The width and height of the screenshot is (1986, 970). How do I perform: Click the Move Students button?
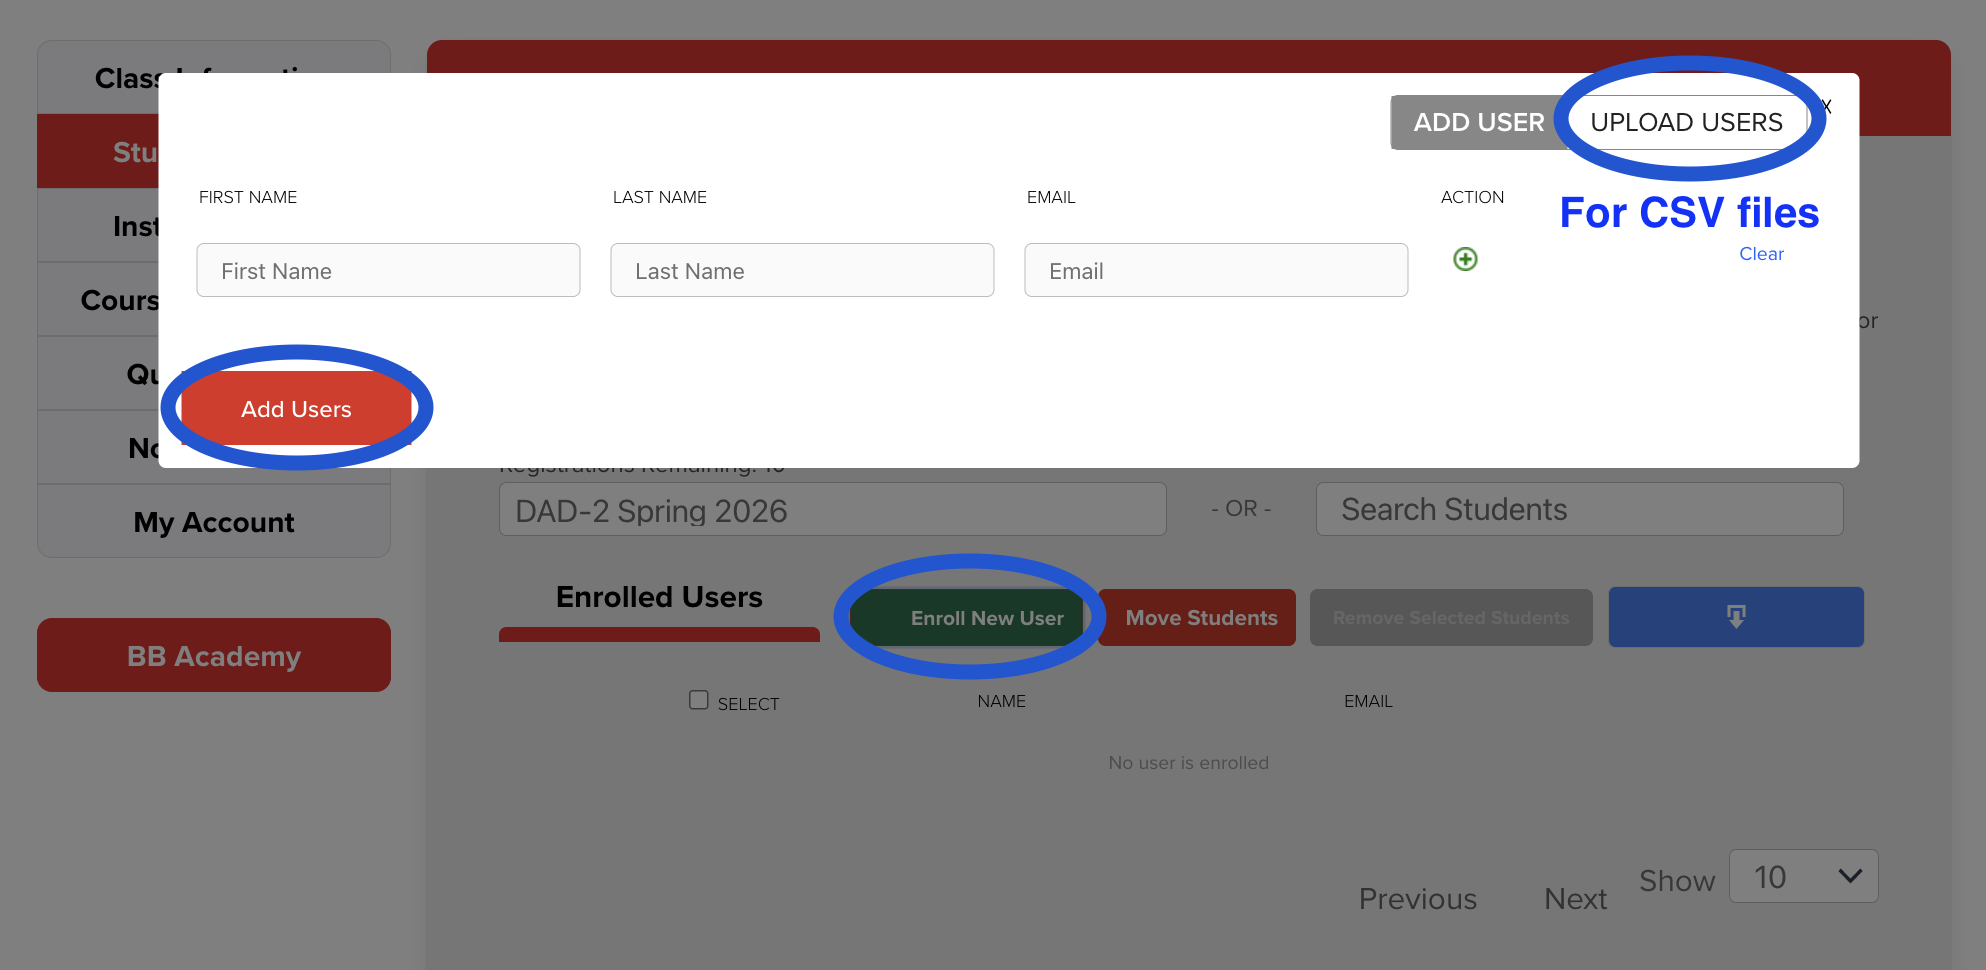[x=1199, y=618]
